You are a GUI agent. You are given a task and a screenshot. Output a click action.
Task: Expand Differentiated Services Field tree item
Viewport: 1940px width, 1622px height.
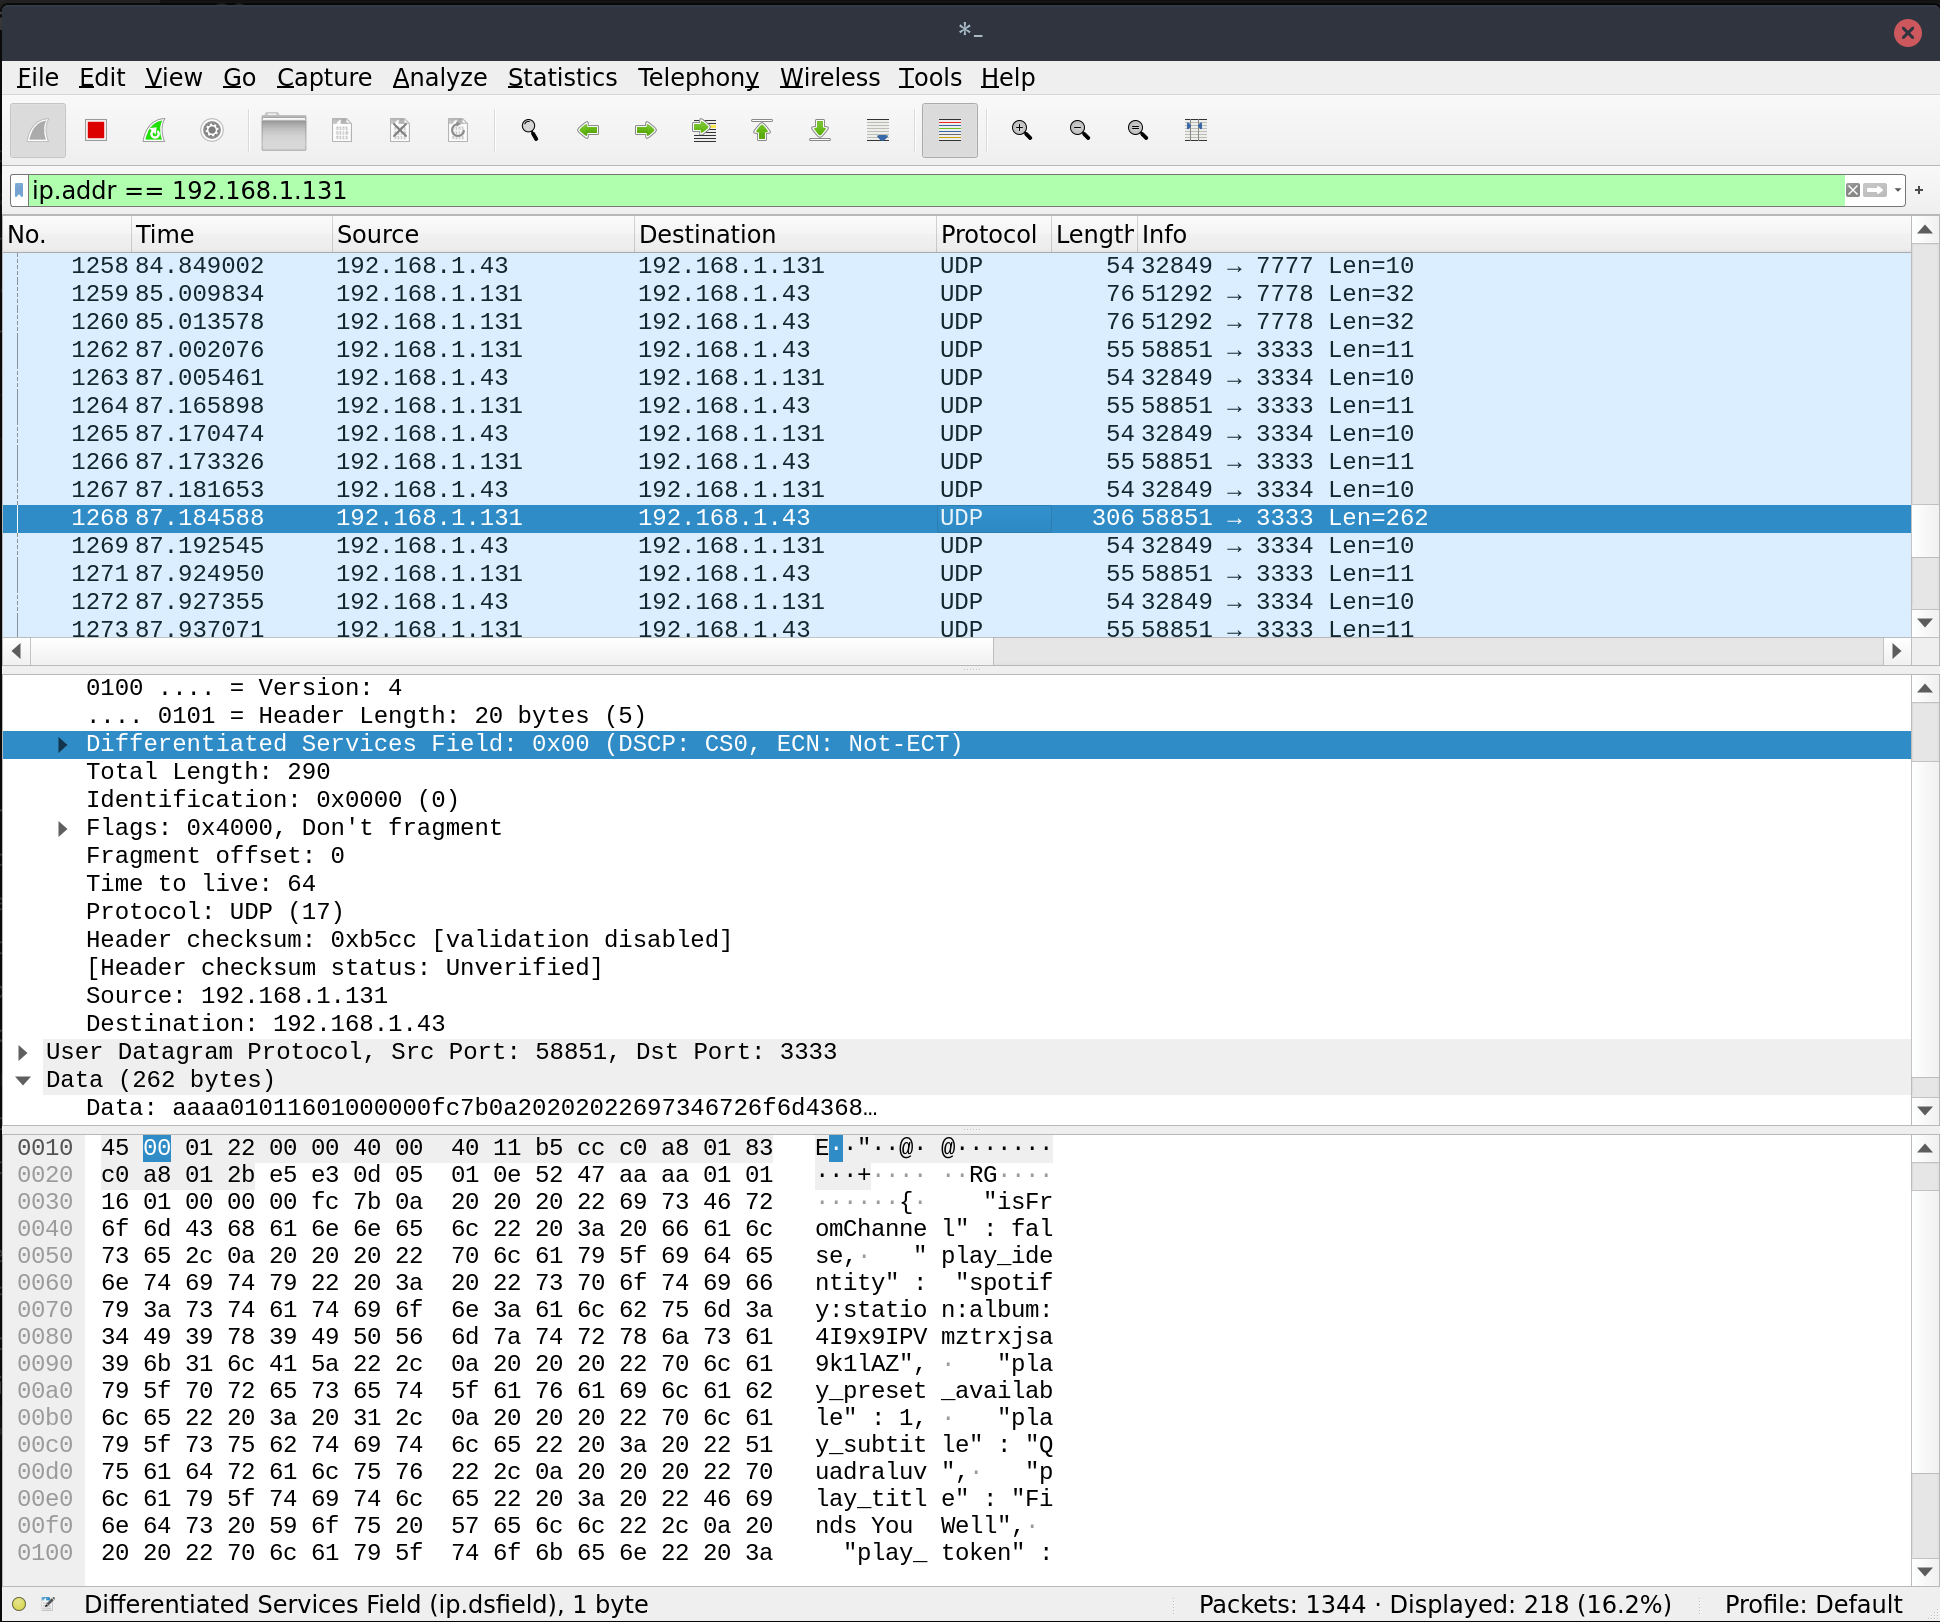click(63, 745)
